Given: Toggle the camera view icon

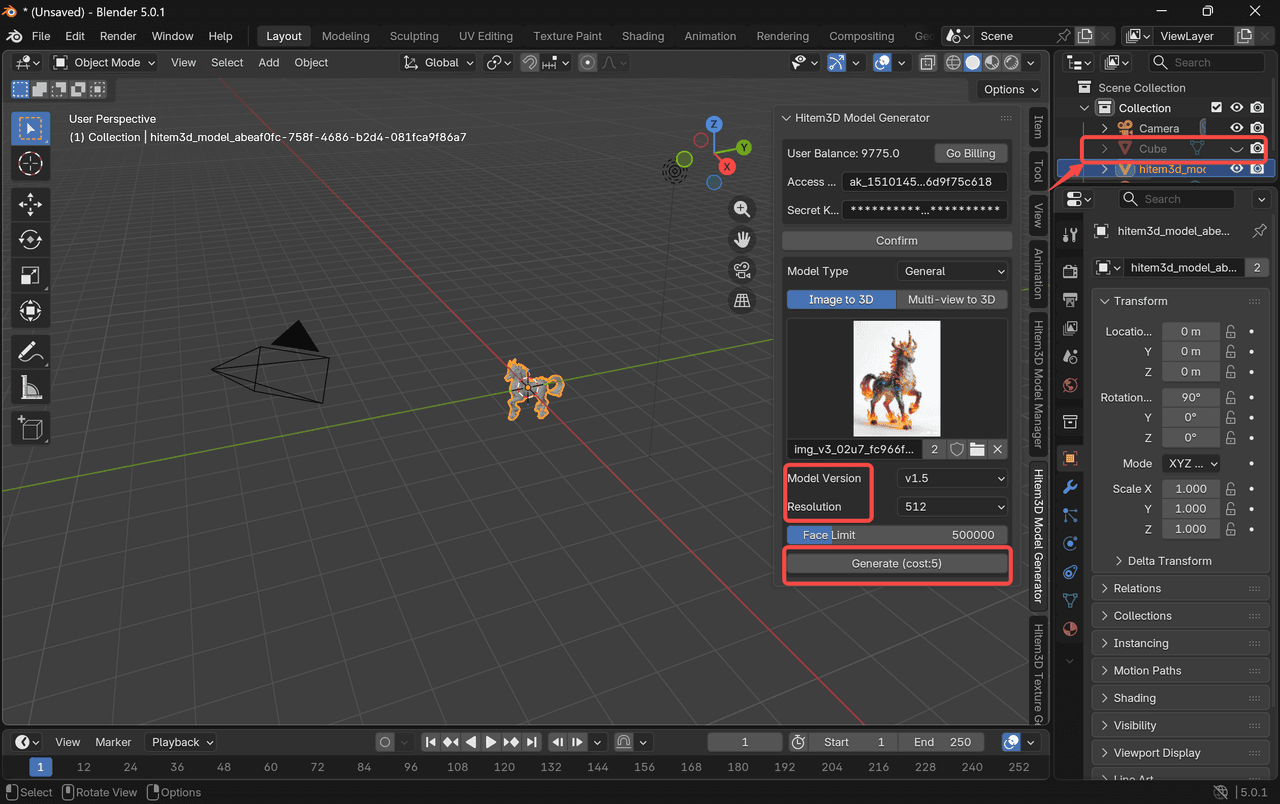Looking at the screenshot, I should tap(742, 270).
